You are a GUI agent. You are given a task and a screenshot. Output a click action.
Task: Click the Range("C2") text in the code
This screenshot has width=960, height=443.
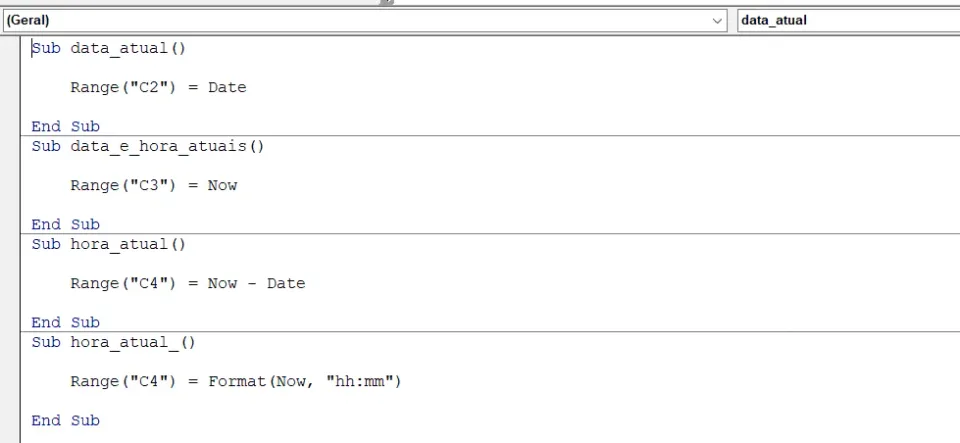point(123,87)
